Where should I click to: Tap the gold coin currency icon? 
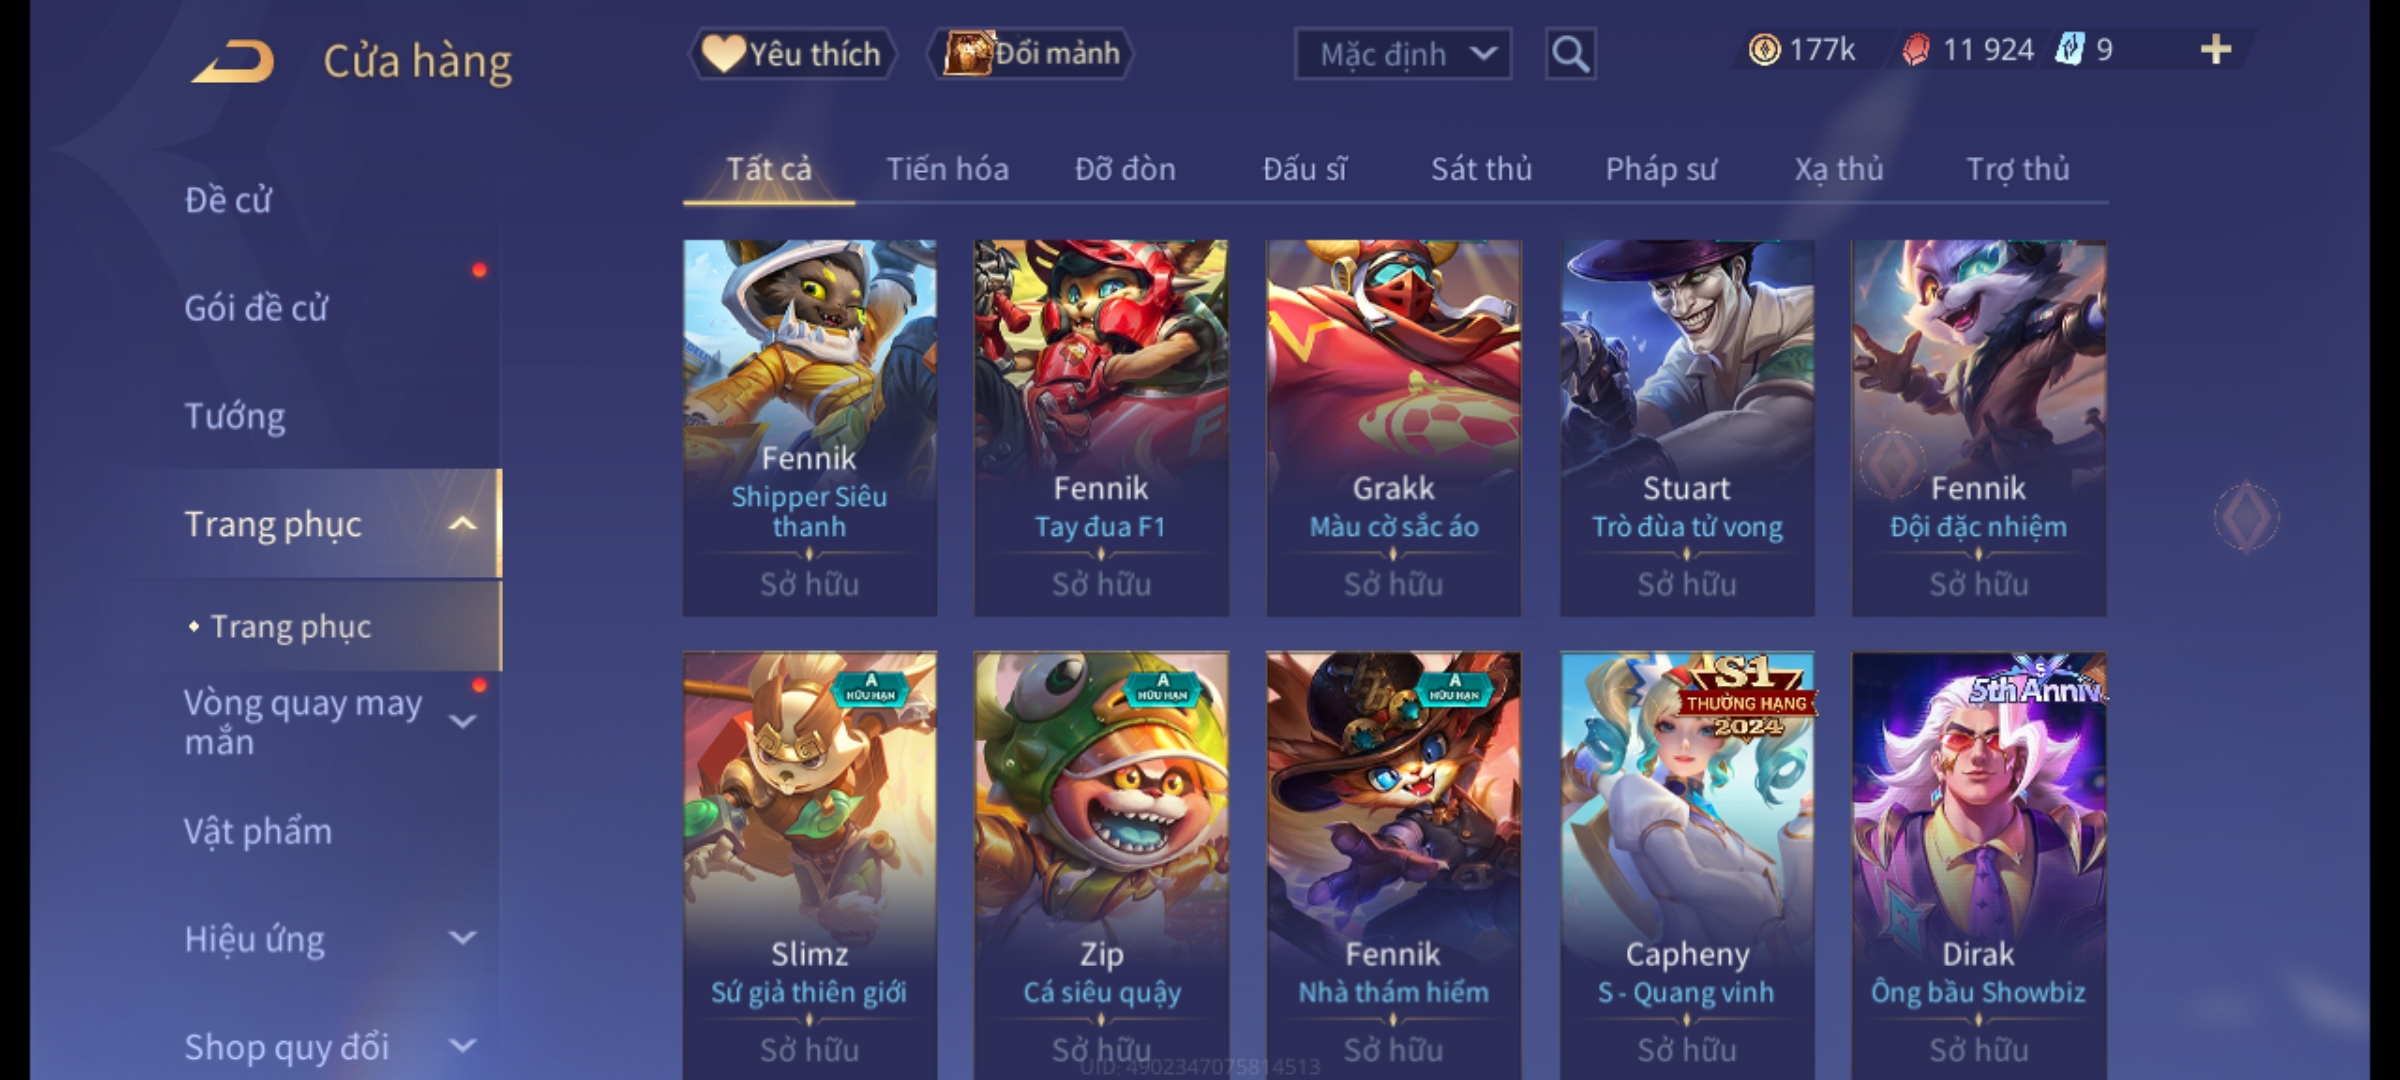[1764, 50]
